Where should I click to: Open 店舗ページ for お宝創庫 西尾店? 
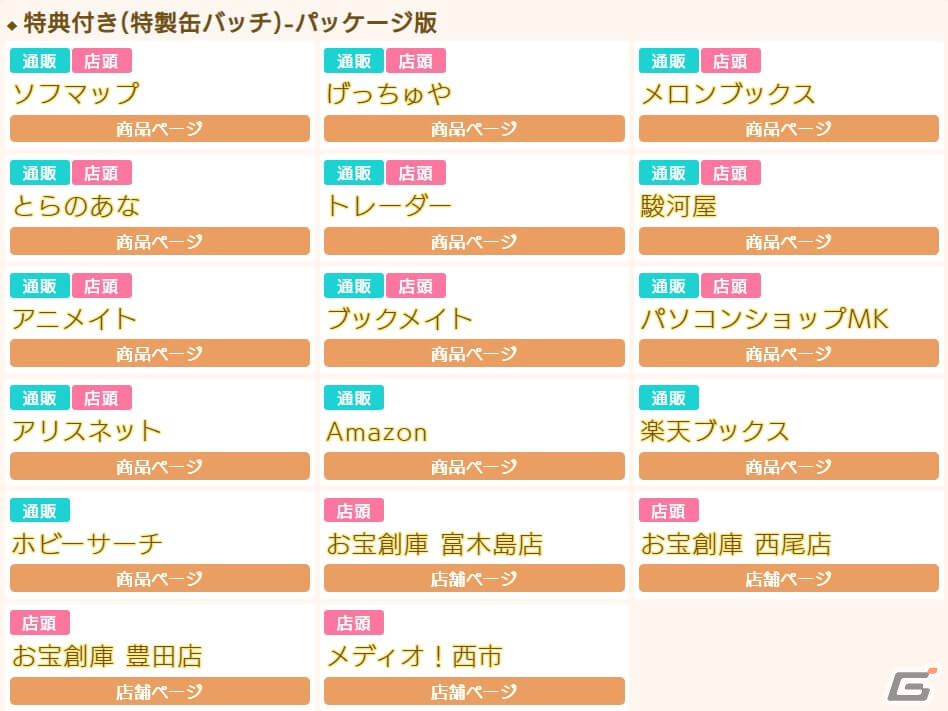[x=788, y=579]
